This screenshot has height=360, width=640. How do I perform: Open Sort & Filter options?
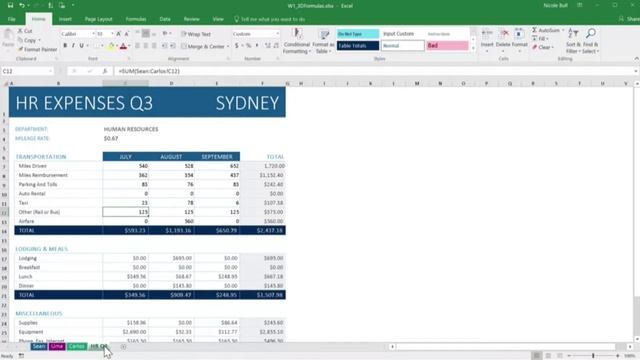(x=573, y=41)
